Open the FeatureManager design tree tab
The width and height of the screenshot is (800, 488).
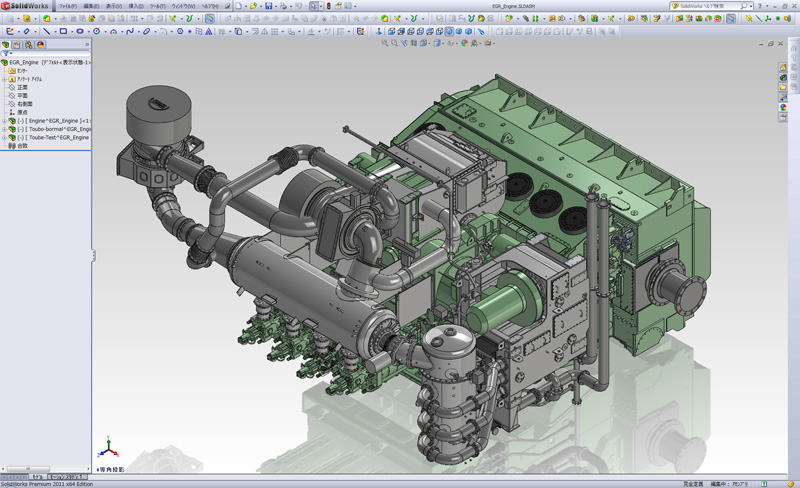(6, 45)
